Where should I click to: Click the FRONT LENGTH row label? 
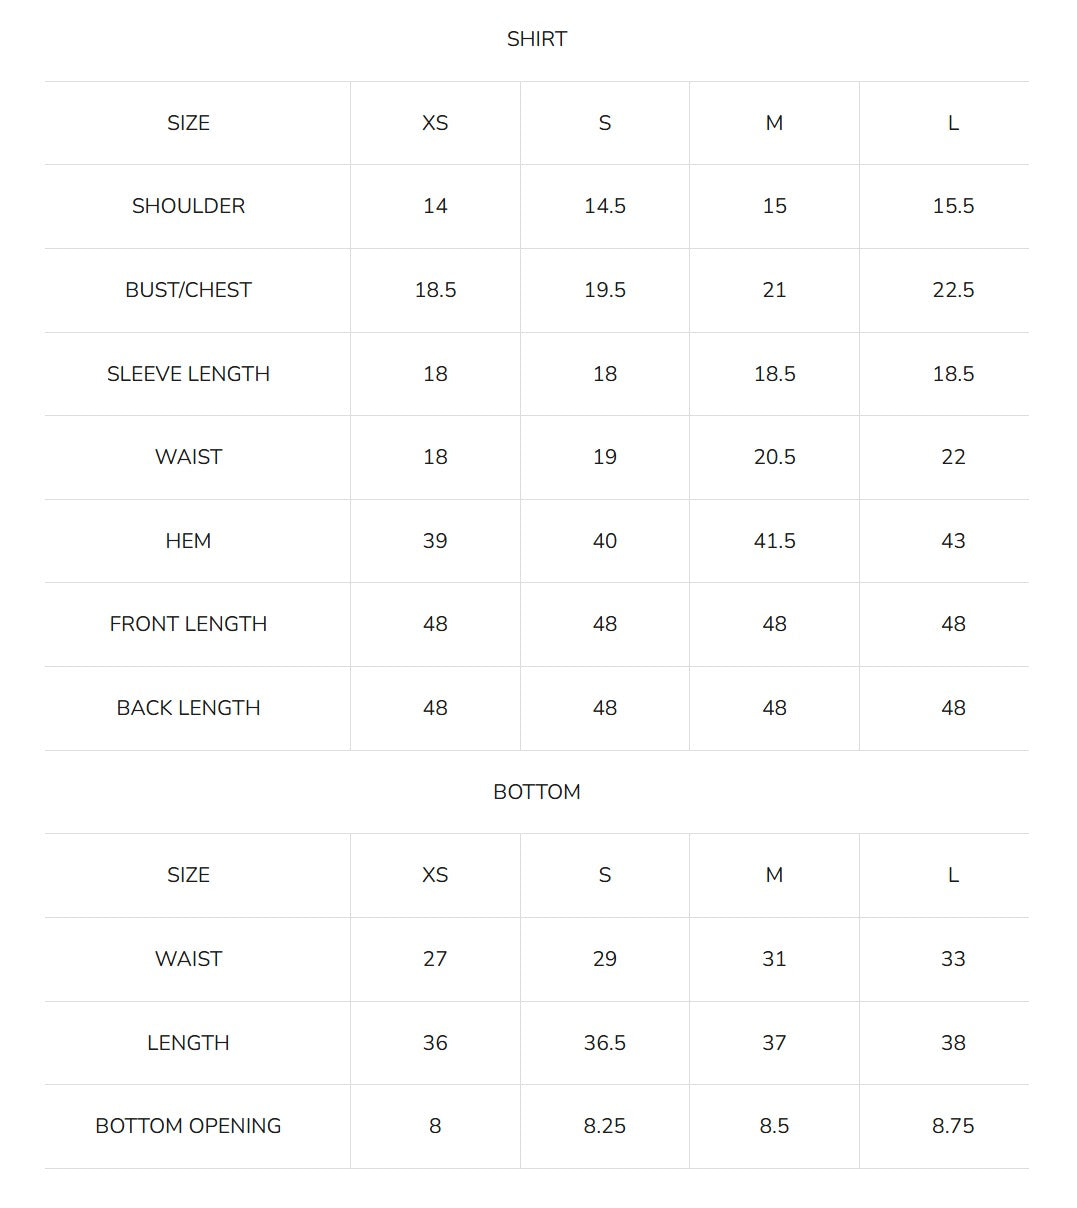[188, 624]
